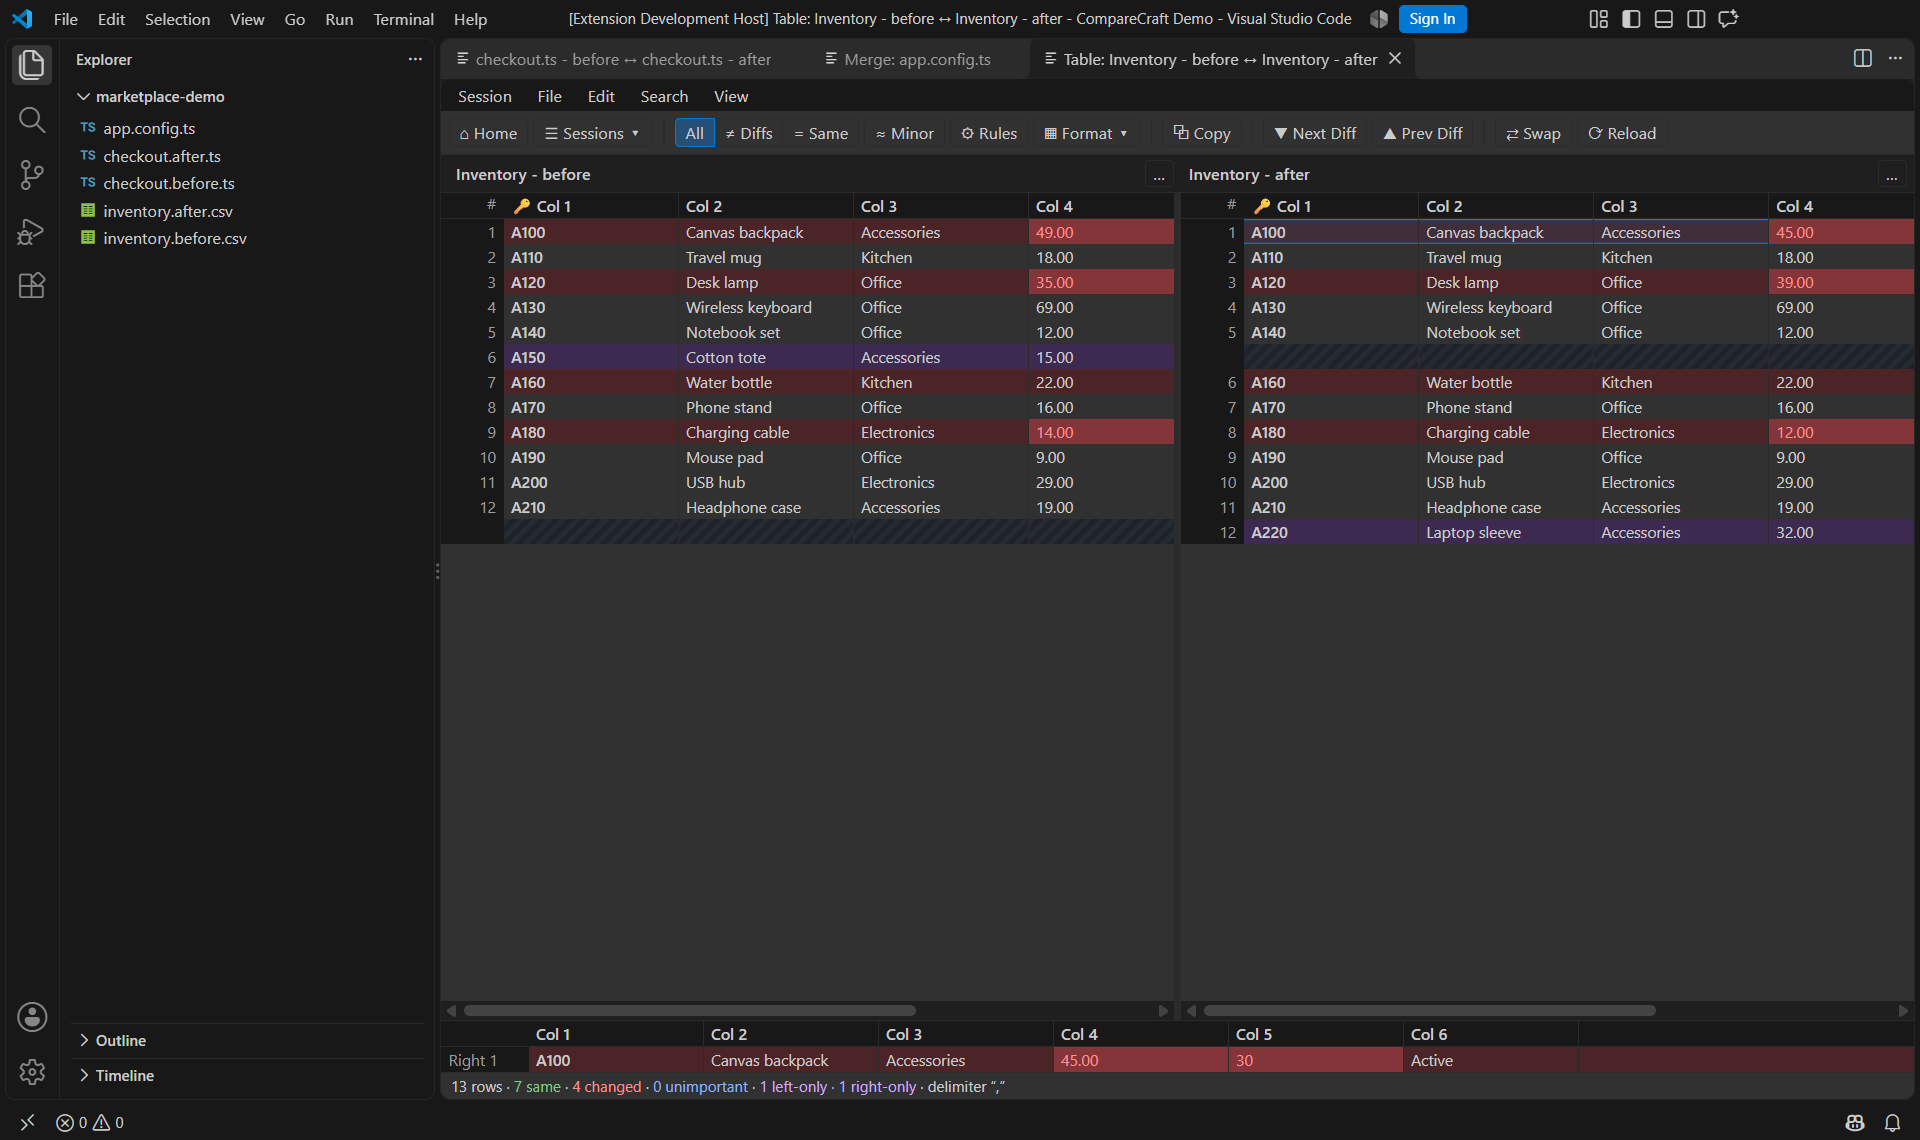Open the Inventory - after pane options
Viewport: 1920px width, 1140px height.
click(1891, 175)
